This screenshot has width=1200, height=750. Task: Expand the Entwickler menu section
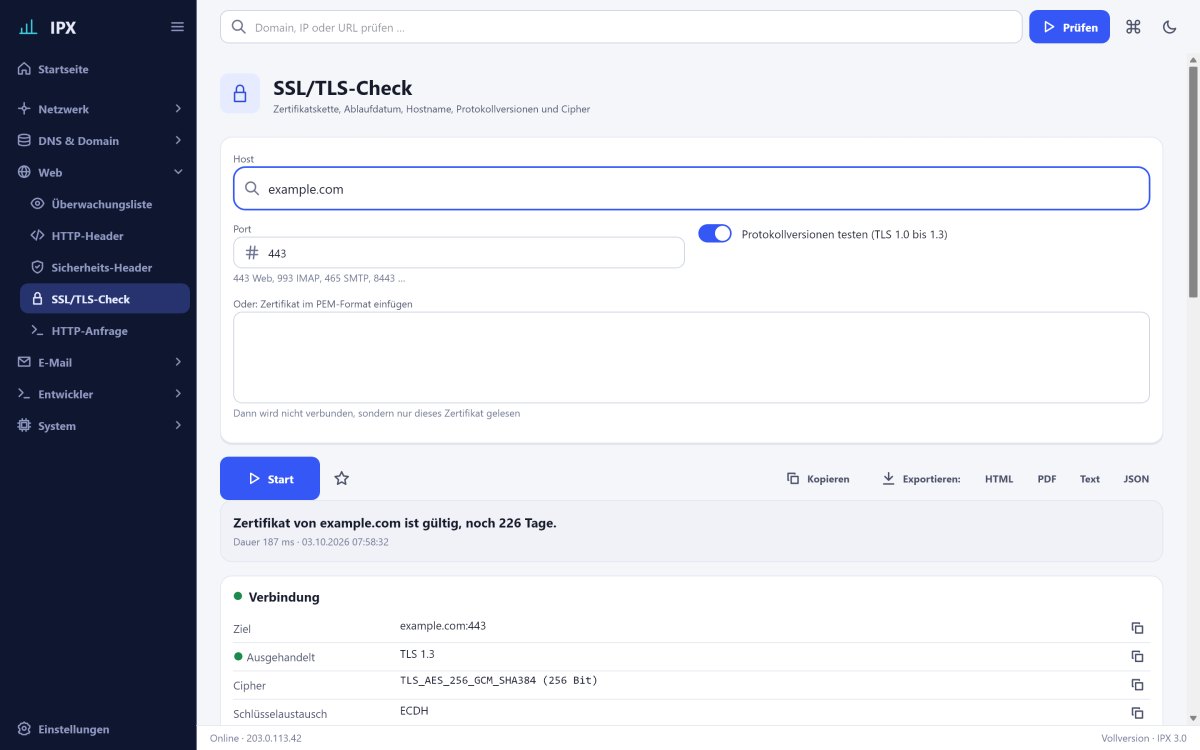pyautogui.click(x=99, y=394)
